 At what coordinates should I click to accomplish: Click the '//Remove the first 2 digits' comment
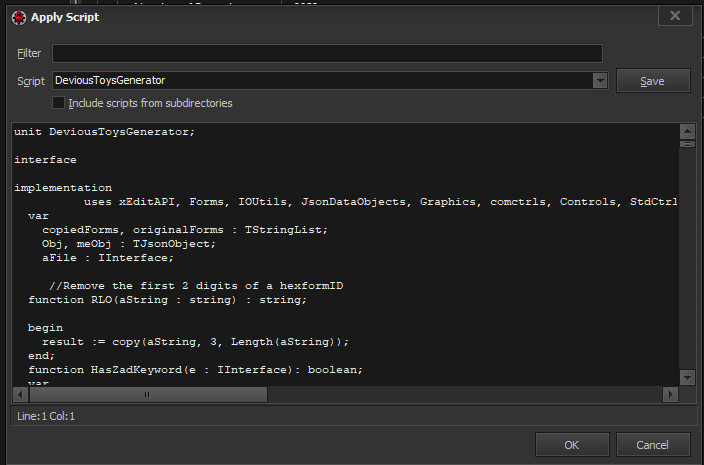point(196,286)
